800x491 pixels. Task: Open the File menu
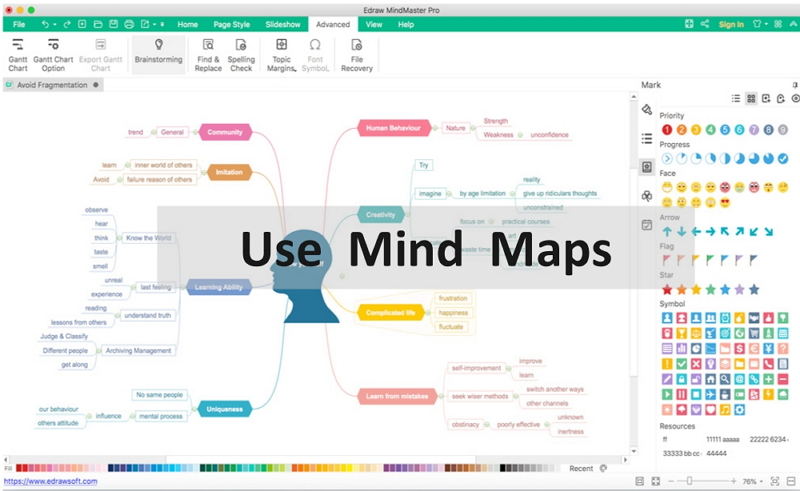click(19, 24)
